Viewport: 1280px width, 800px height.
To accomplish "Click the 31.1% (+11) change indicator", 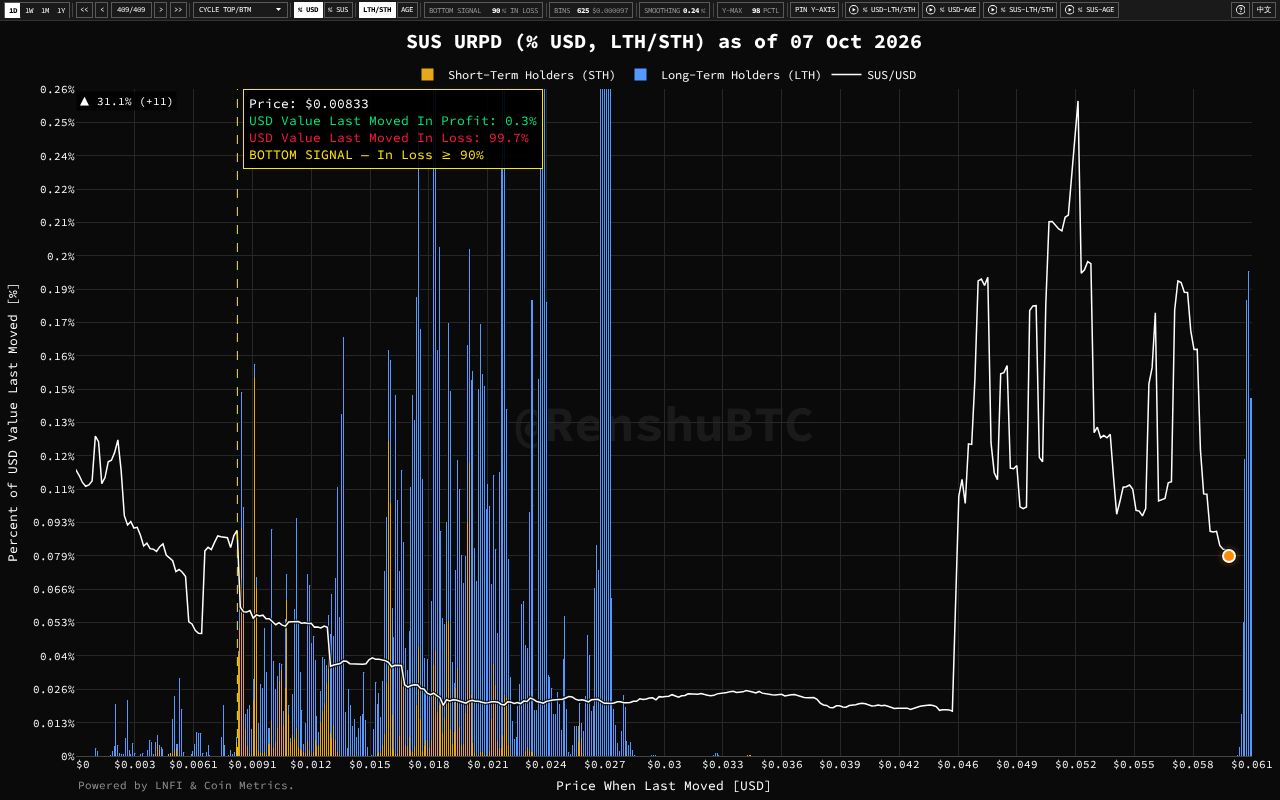I will [126, 101].
